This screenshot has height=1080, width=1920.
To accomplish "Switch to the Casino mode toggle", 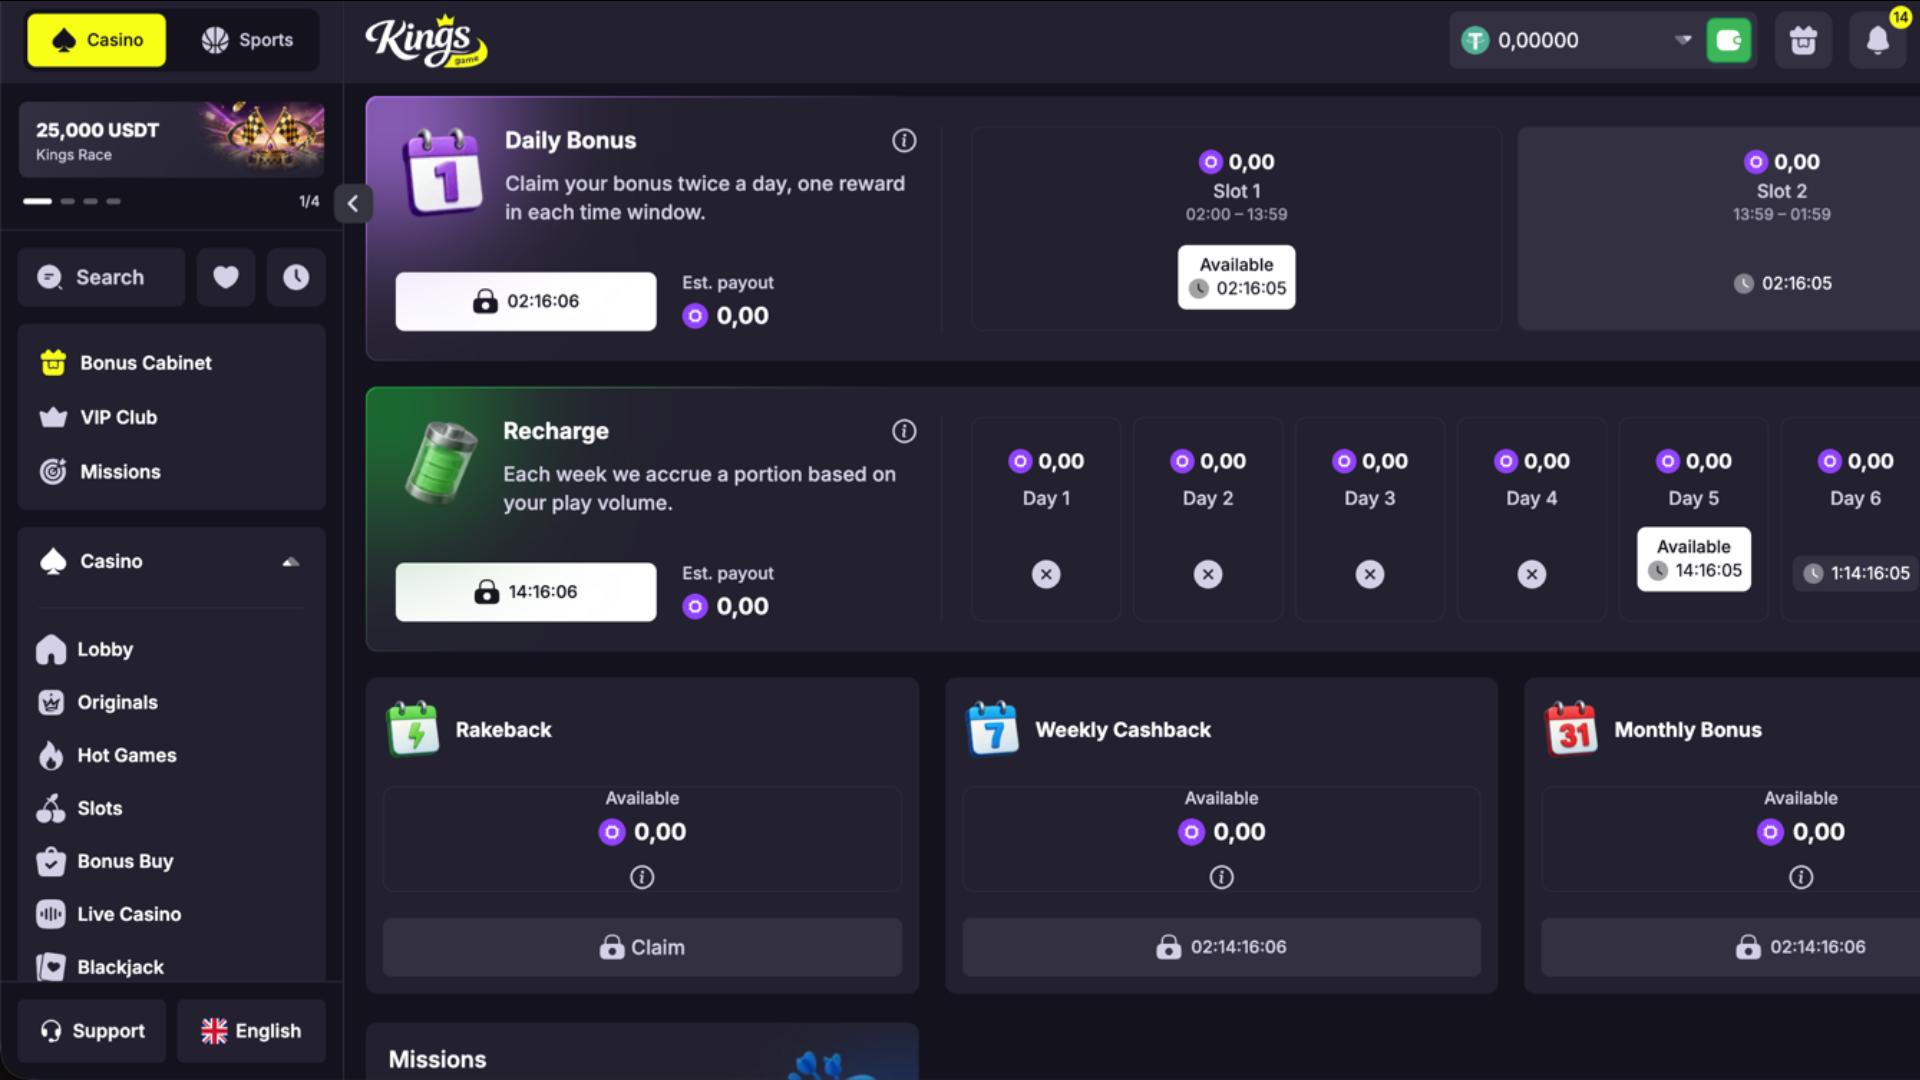I will click(97, 40).
